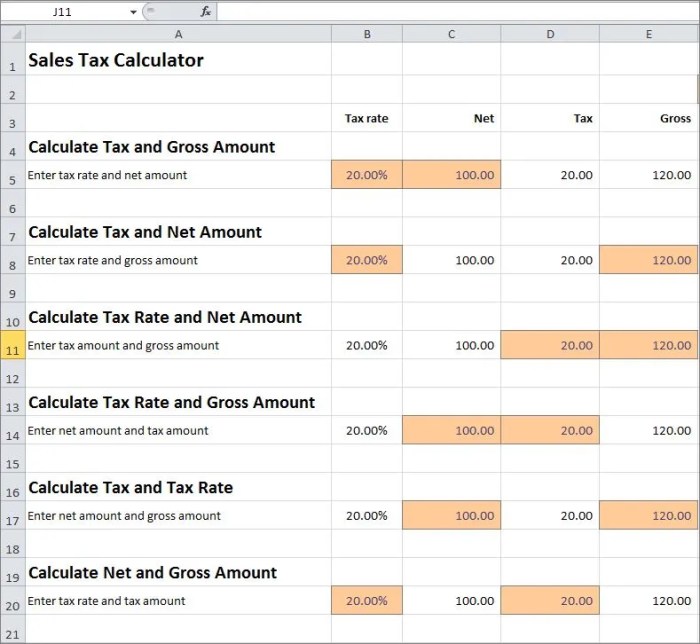Click the 'Gross' heading cell
Screen dimensions: 700x644
click(x=649, y=118)
